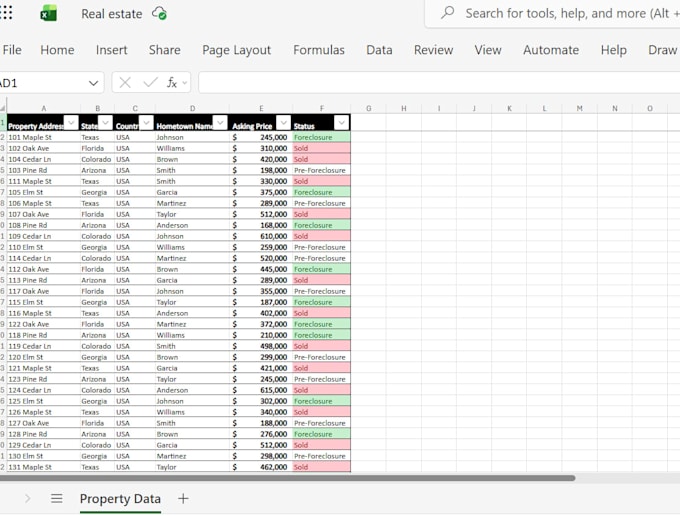Open the app launcher grid icon
Screen dimensions: 680x516
pos(5,13)
